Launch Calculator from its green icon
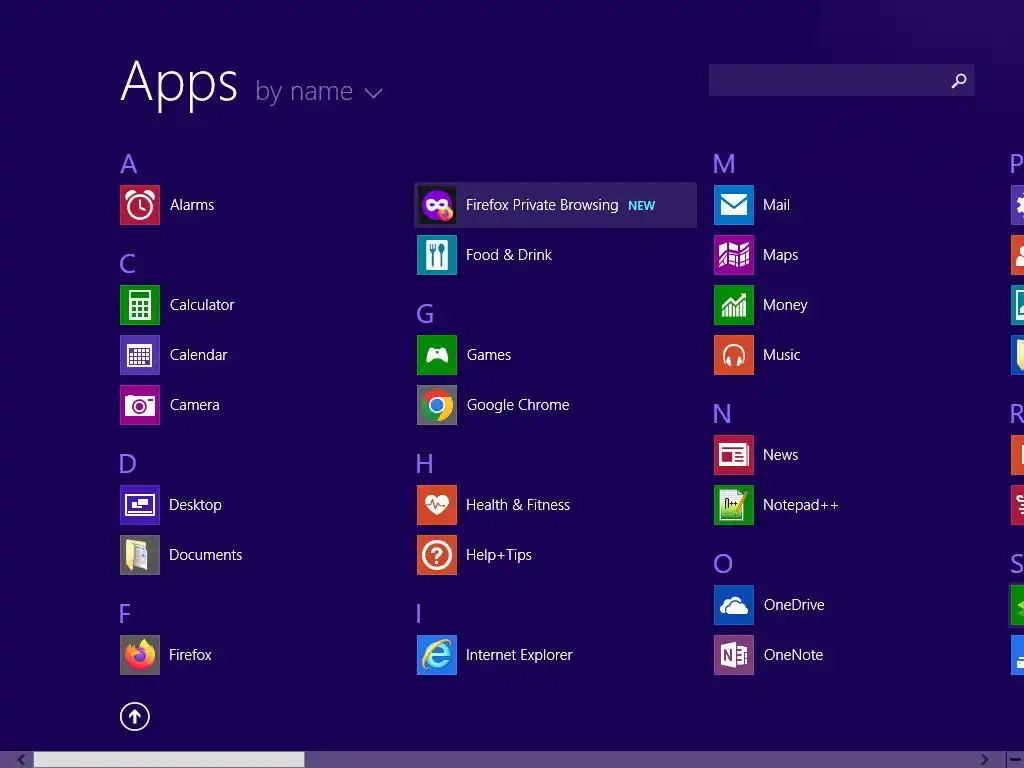This screenshot has width=1024, height=768. 140,305
